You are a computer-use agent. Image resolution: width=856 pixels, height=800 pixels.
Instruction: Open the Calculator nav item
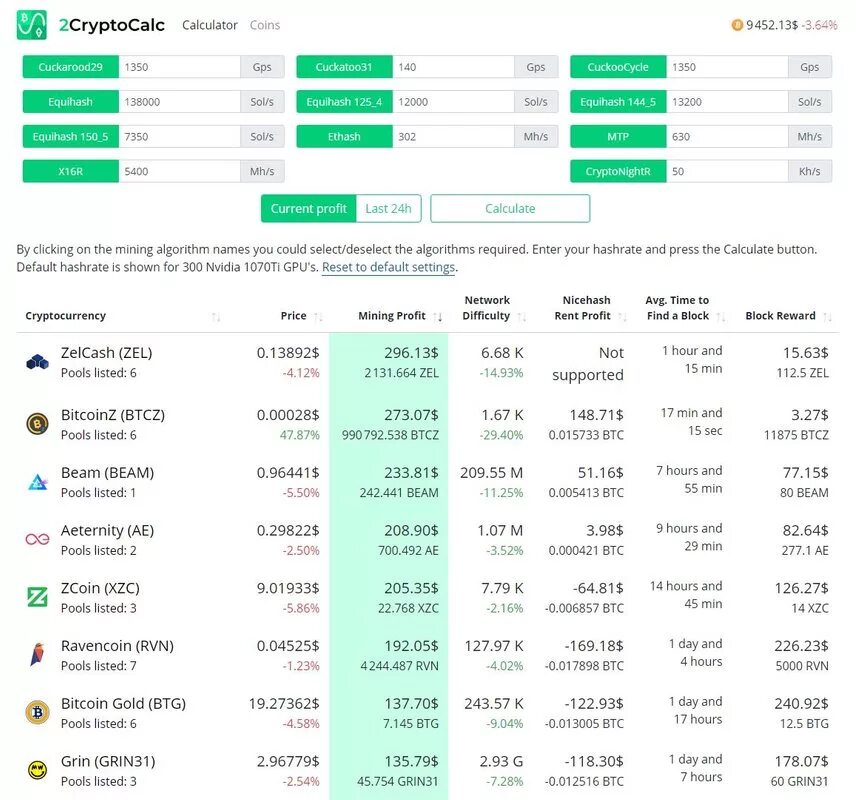click(x=210, y=25)
